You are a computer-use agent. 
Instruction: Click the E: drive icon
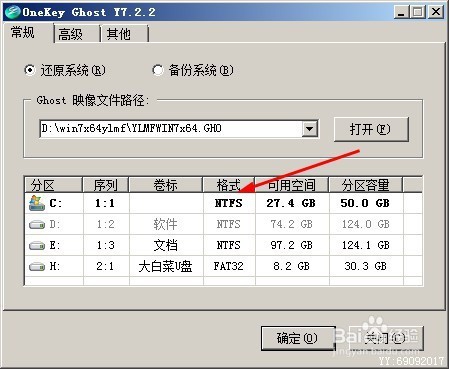click(37, 246)
